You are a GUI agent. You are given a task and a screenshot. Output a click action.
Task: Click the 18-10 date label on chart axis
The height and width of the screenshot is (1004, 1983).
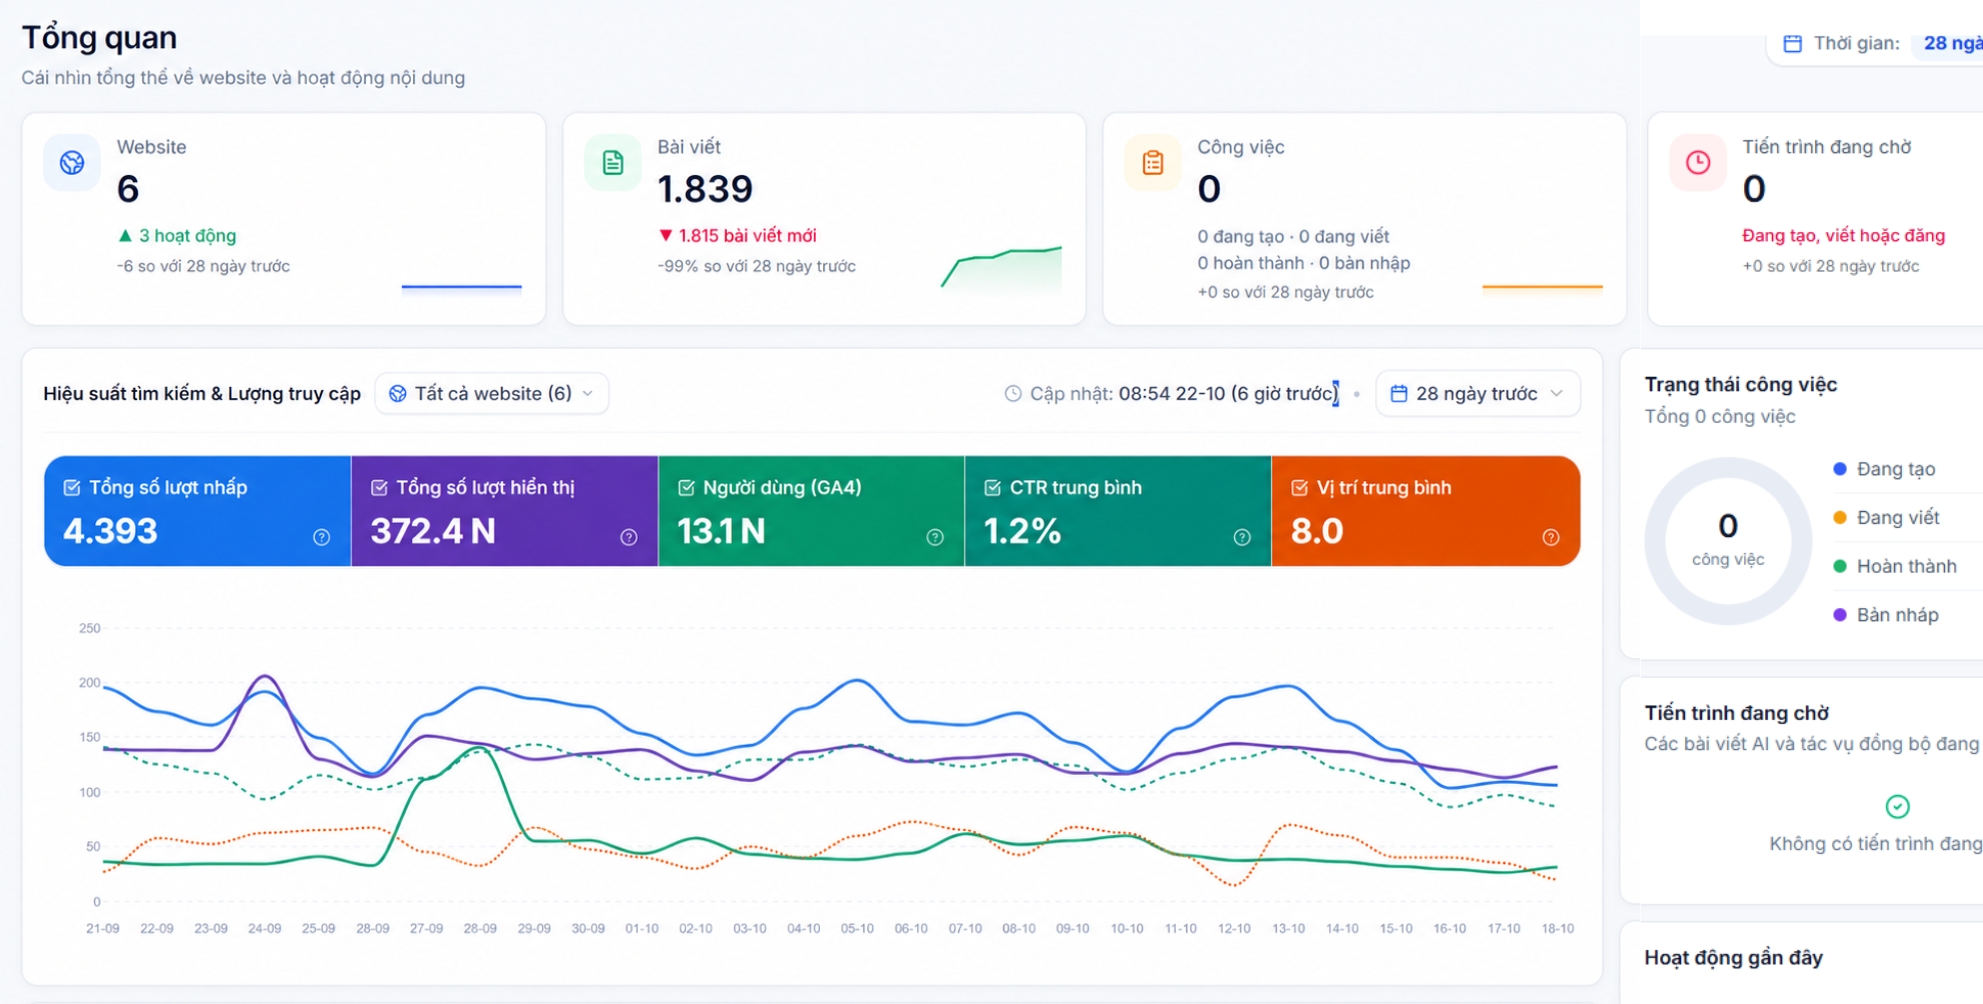pyautogui.click(x=1557, y=929)
